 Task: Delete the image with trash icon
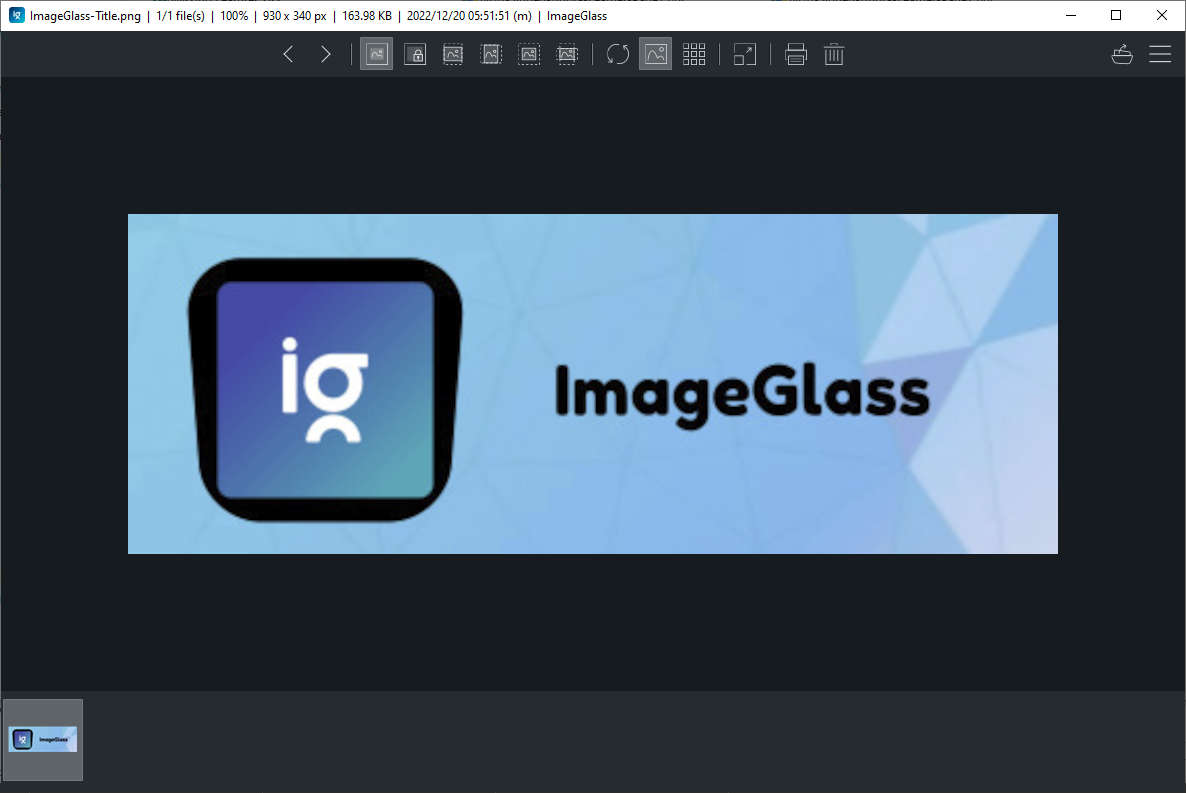coord(834,54)
